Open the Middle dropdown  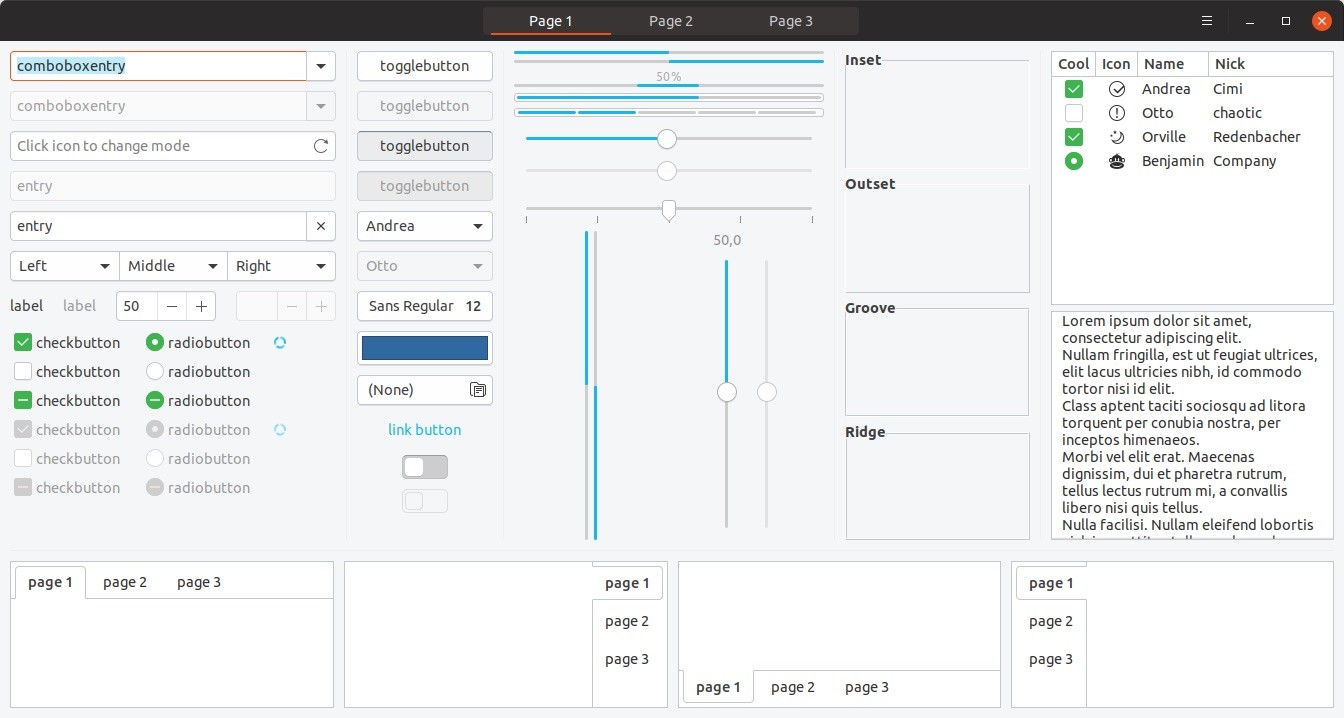[x=173, y=266]
